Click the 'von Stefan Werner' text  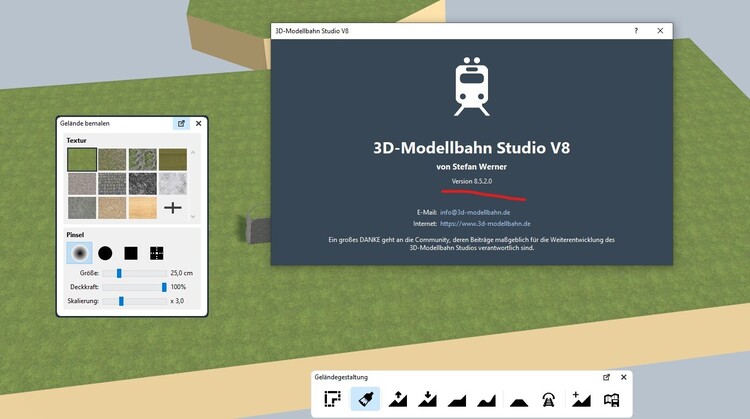coord(471,167)
